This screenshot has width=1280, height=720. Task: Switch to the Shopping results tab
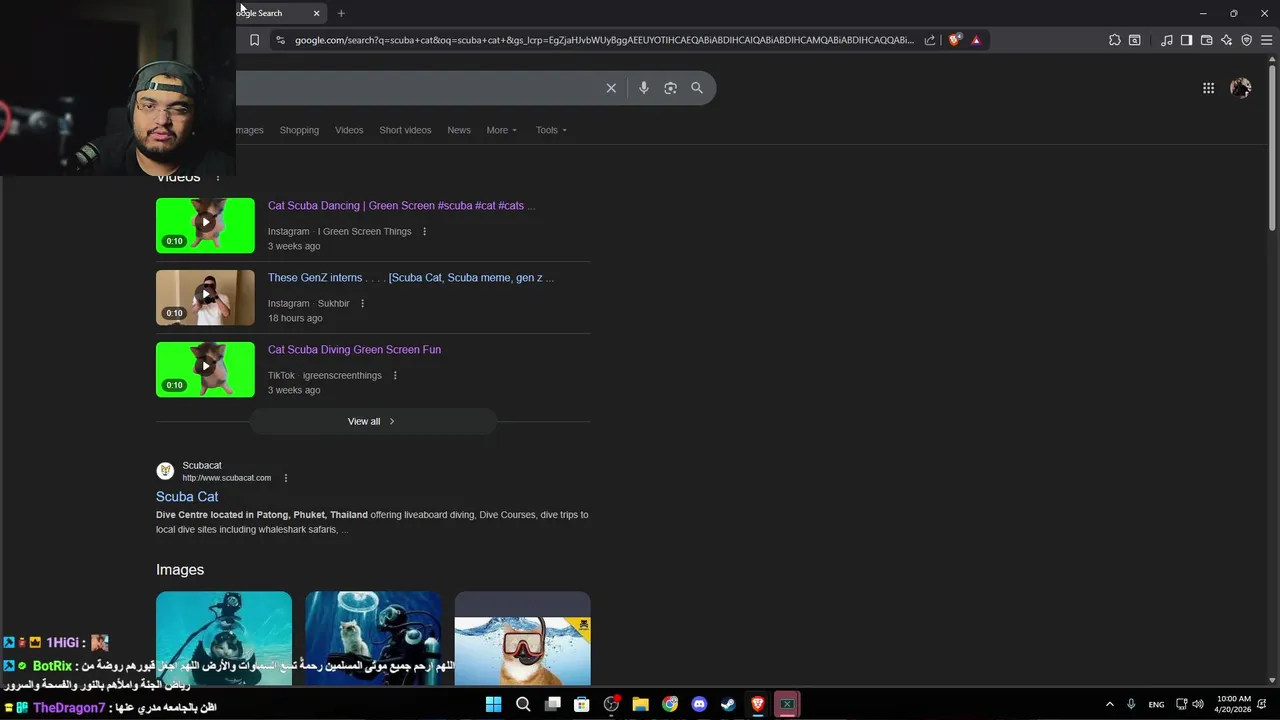(299, 130)
